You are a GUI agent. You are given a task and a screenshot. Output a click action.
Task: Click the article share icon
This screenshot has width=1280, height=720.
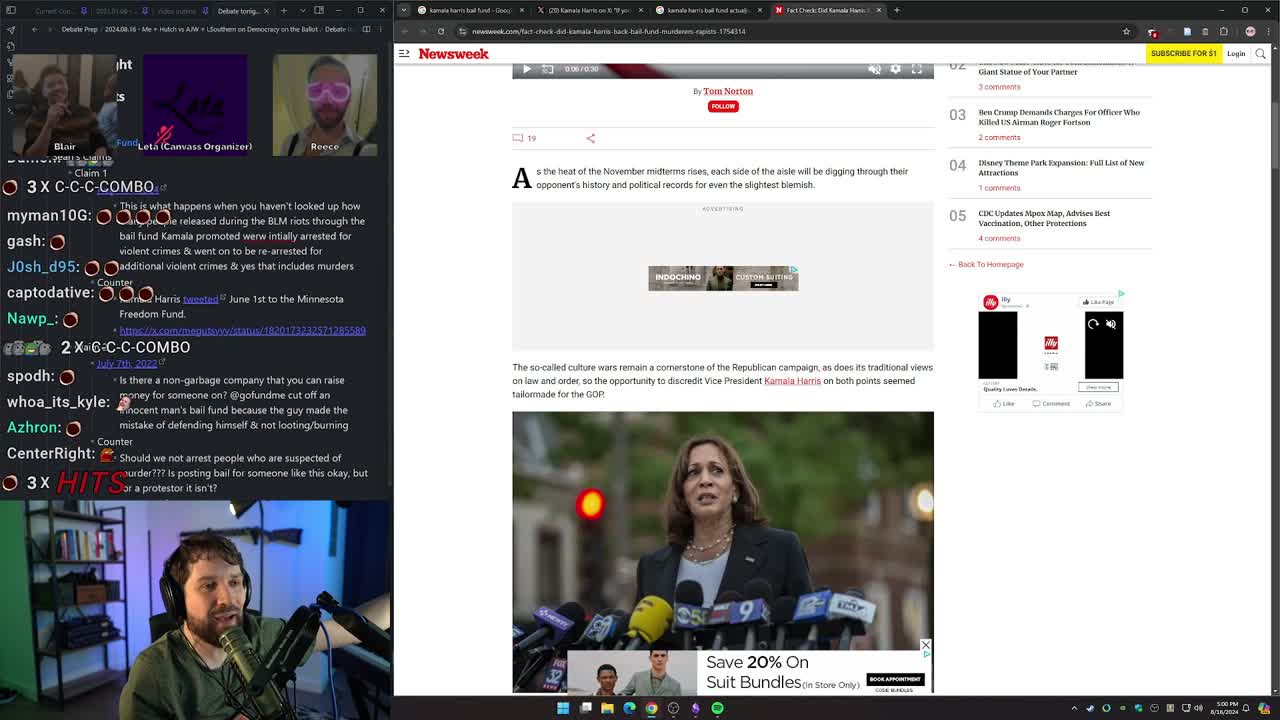590,138
